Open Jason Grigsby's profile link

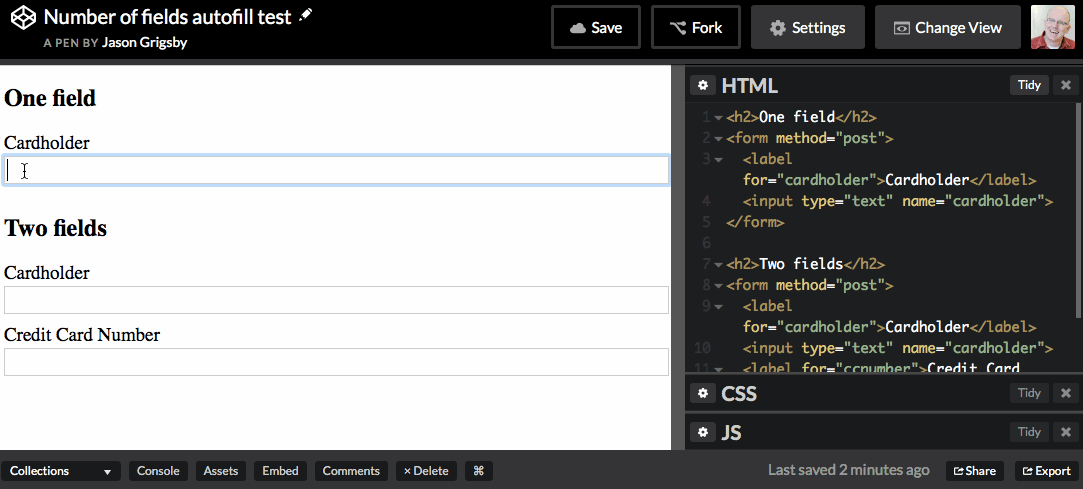pos(144,43)
